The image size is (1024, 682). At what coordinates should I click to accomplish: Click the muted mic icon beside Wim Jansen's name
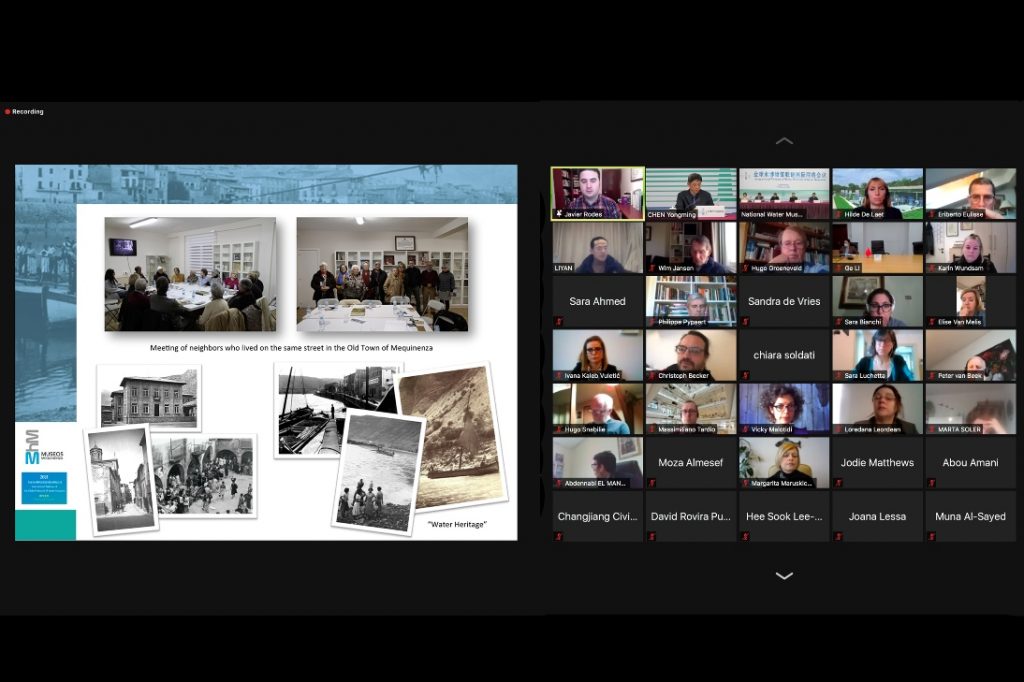652,268
